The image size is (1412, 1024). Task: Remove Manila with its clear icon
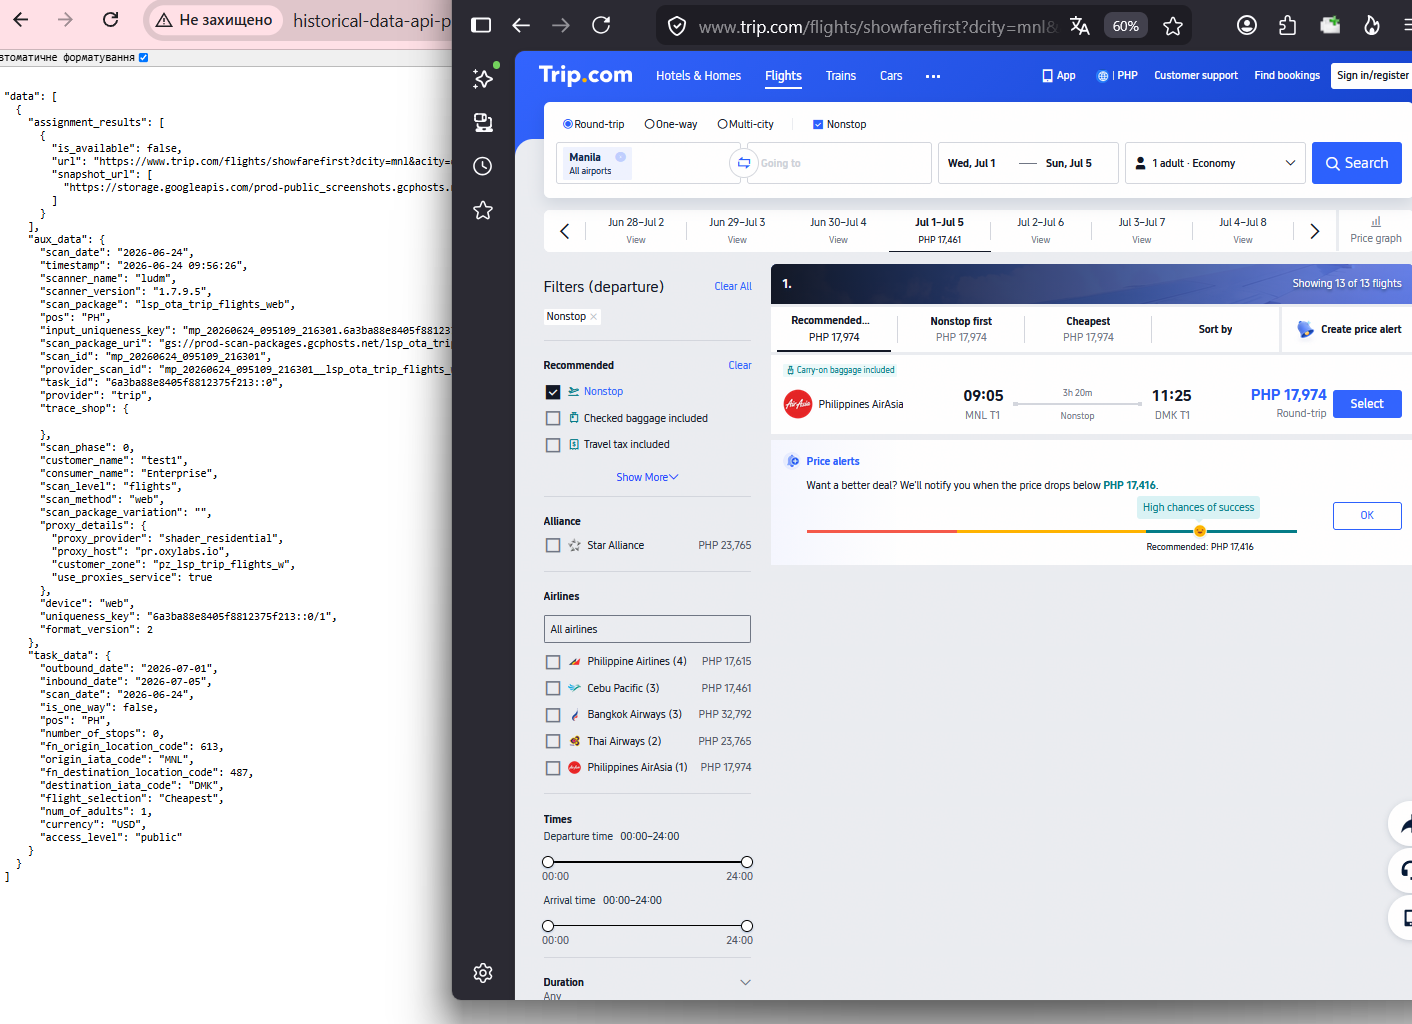coord(620,157)
